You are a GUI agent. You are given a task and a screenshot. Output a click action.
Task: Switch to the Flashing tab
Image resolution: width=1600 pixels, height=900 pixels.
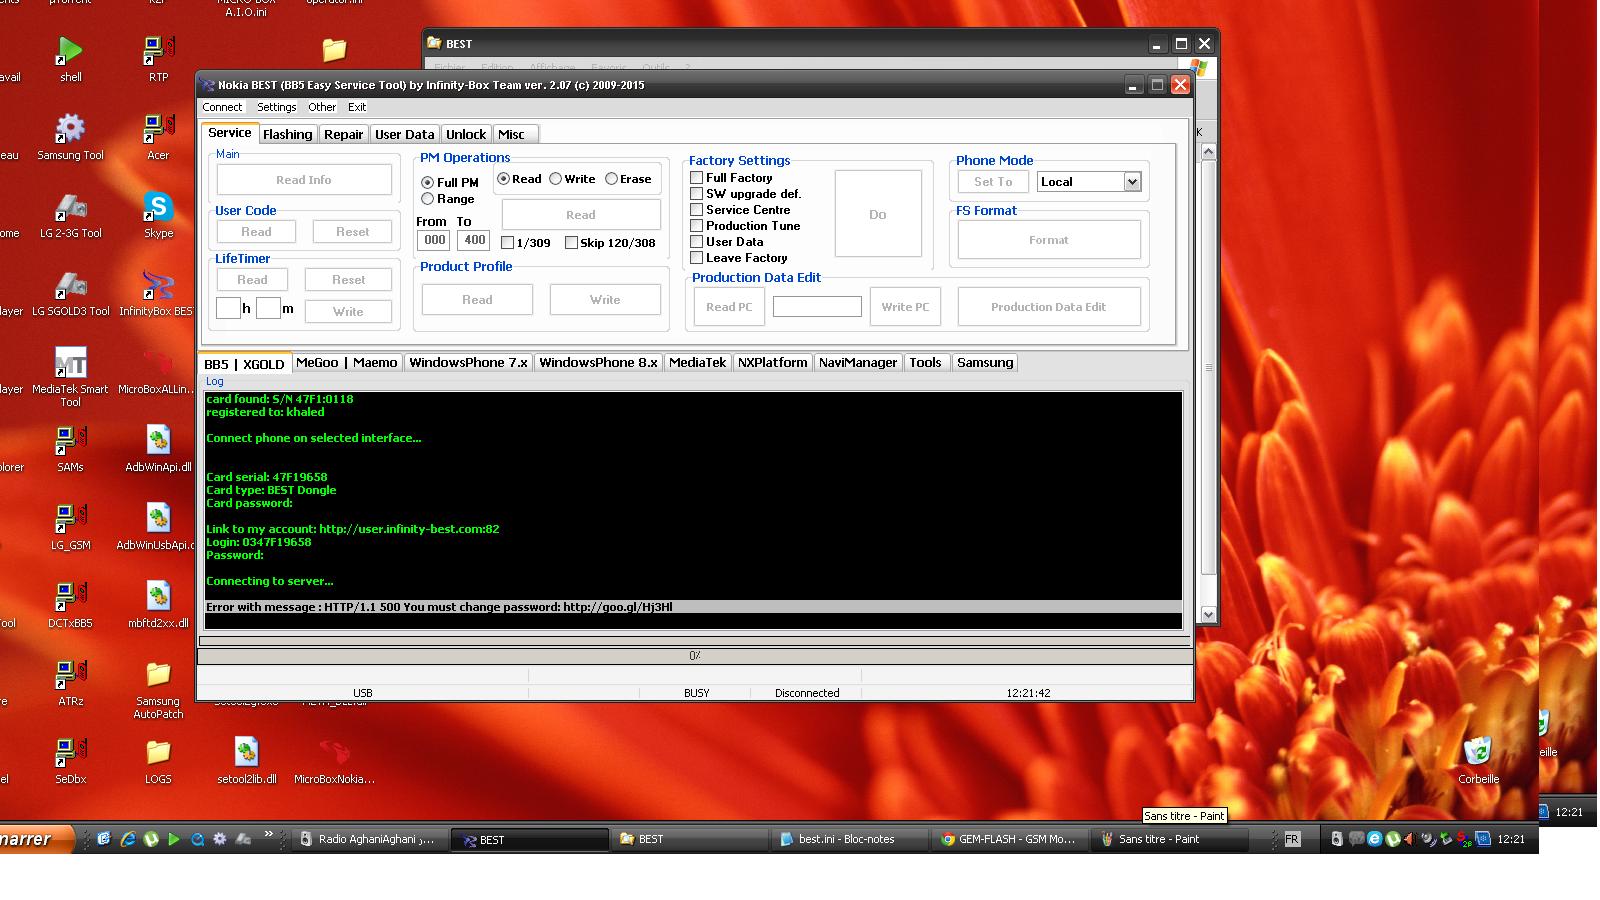click(x=288, y=134)
